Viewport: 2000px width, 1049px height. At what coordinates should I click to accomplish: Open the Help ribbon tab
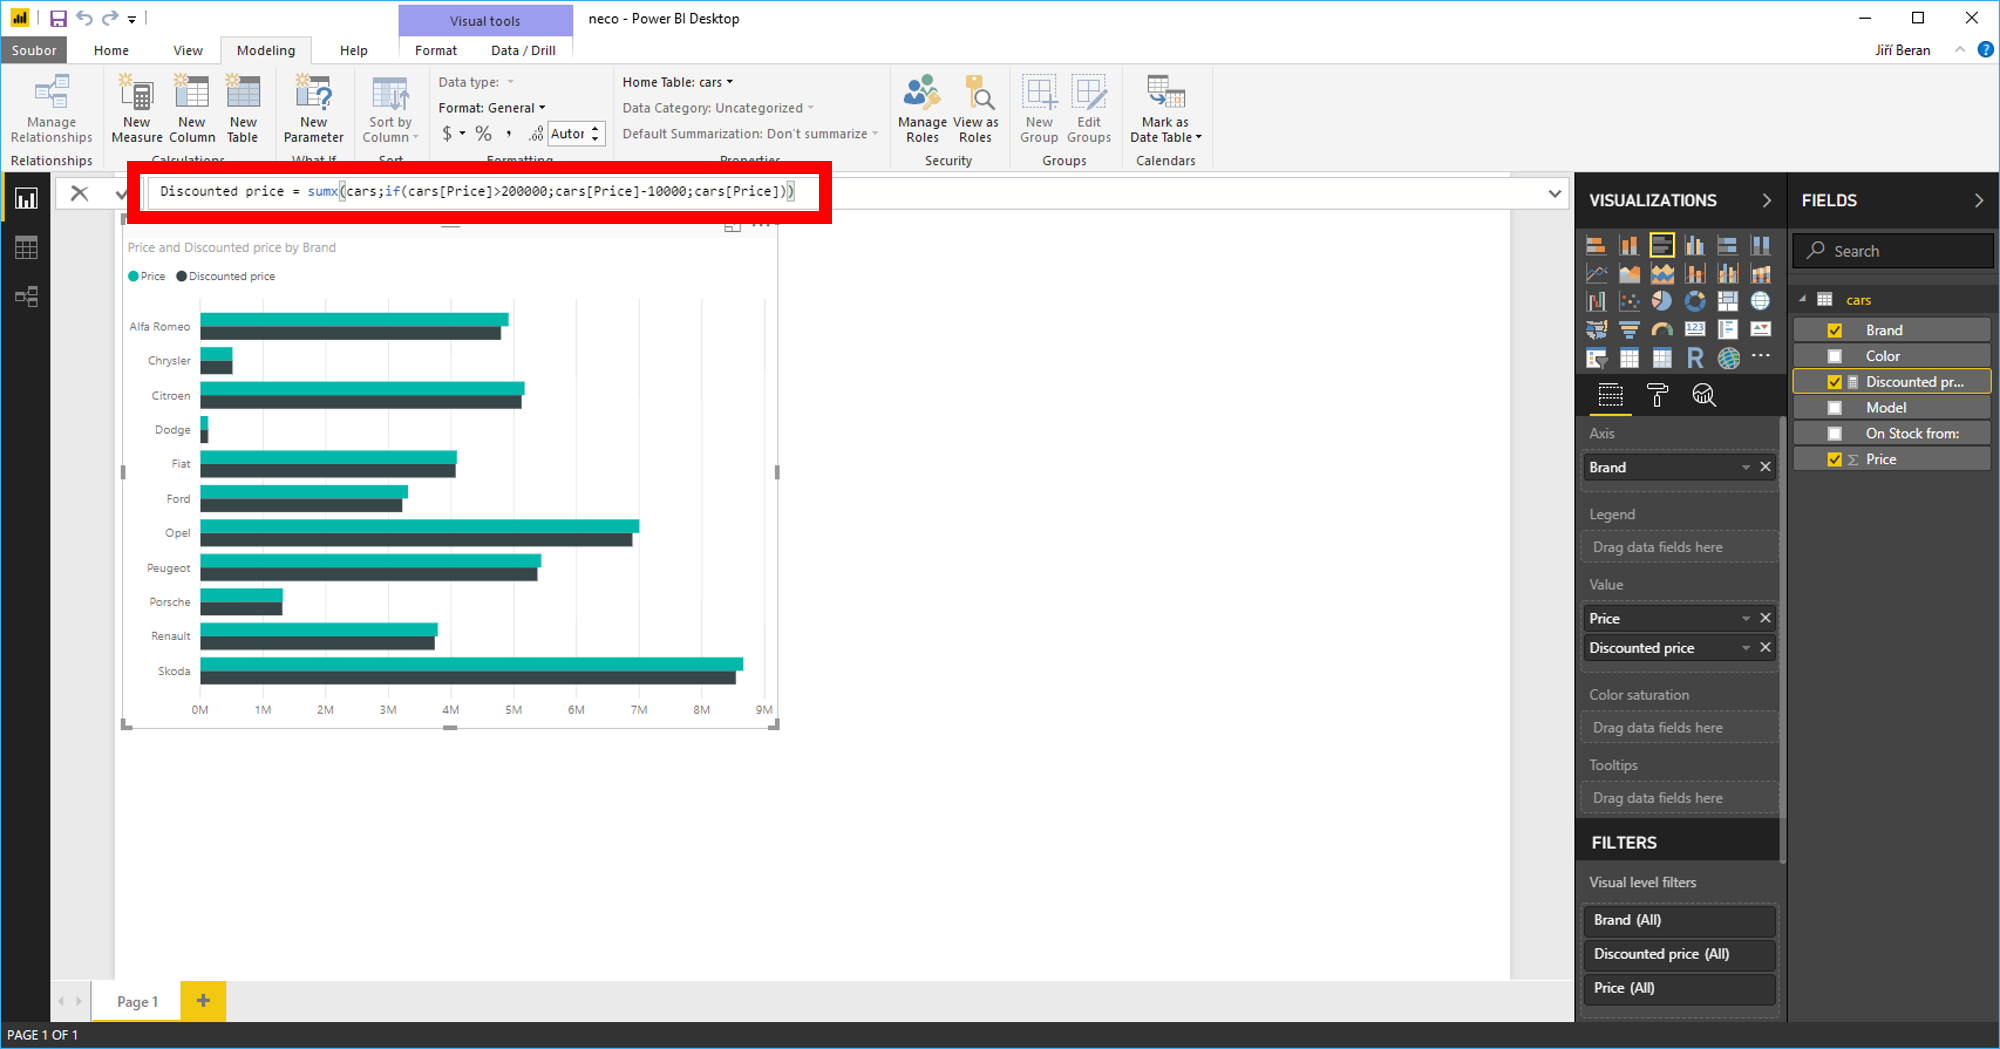tap(354, 50)
